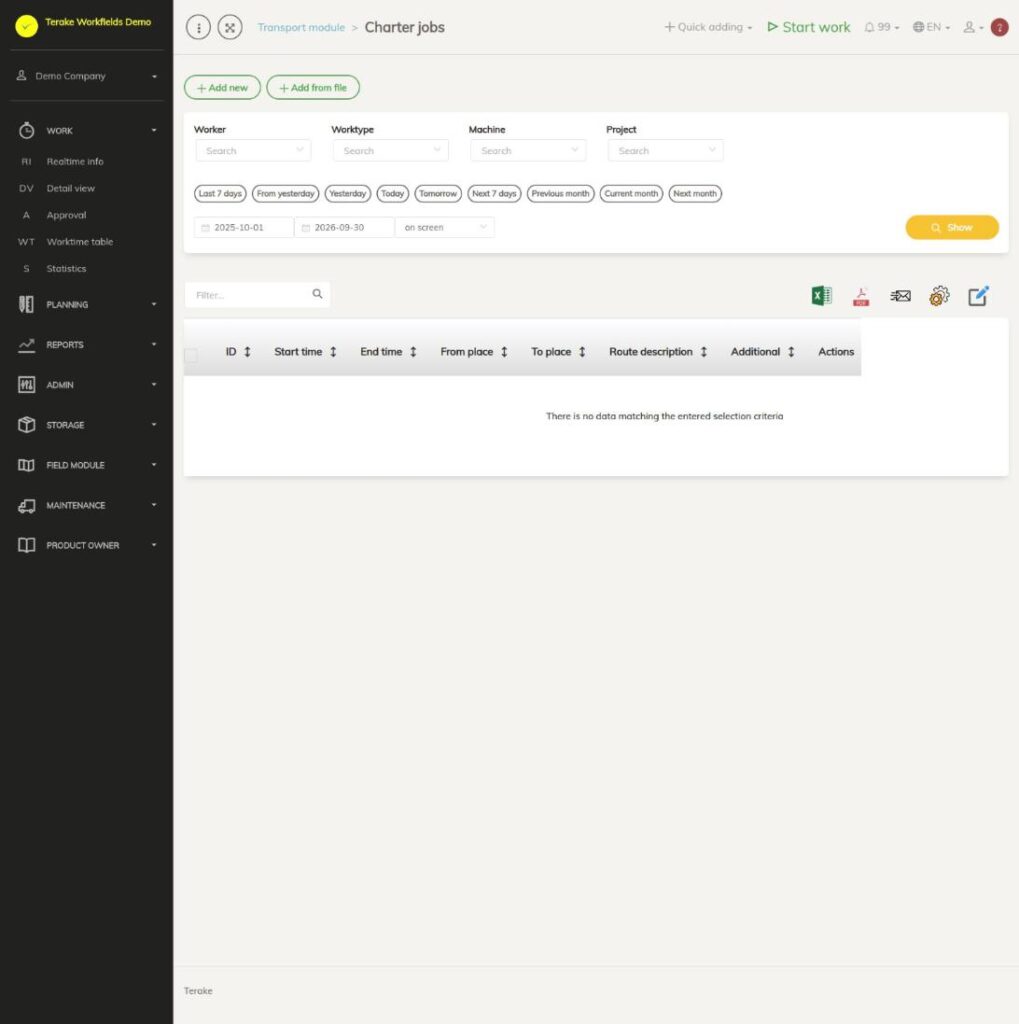This screenshot has width=1019, height=1024.
Task: Expand the Demo Company selector
Action: [x=86, y=76]
